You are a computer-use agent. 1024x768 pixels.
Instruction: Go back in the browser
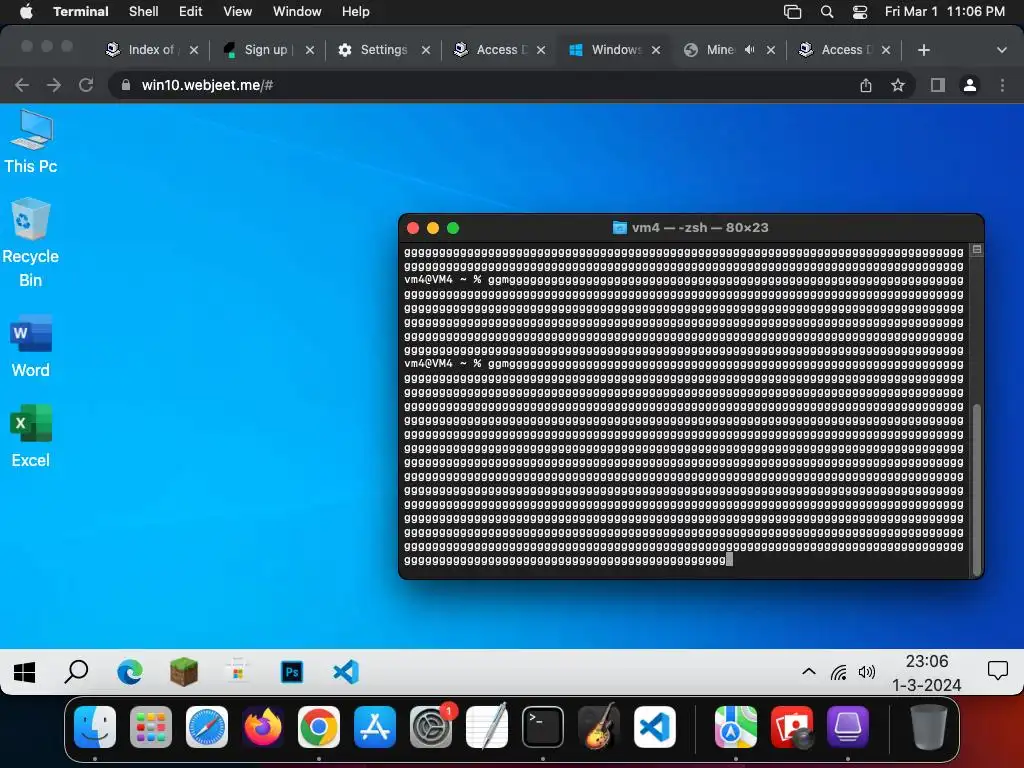[x=22, y=85]
